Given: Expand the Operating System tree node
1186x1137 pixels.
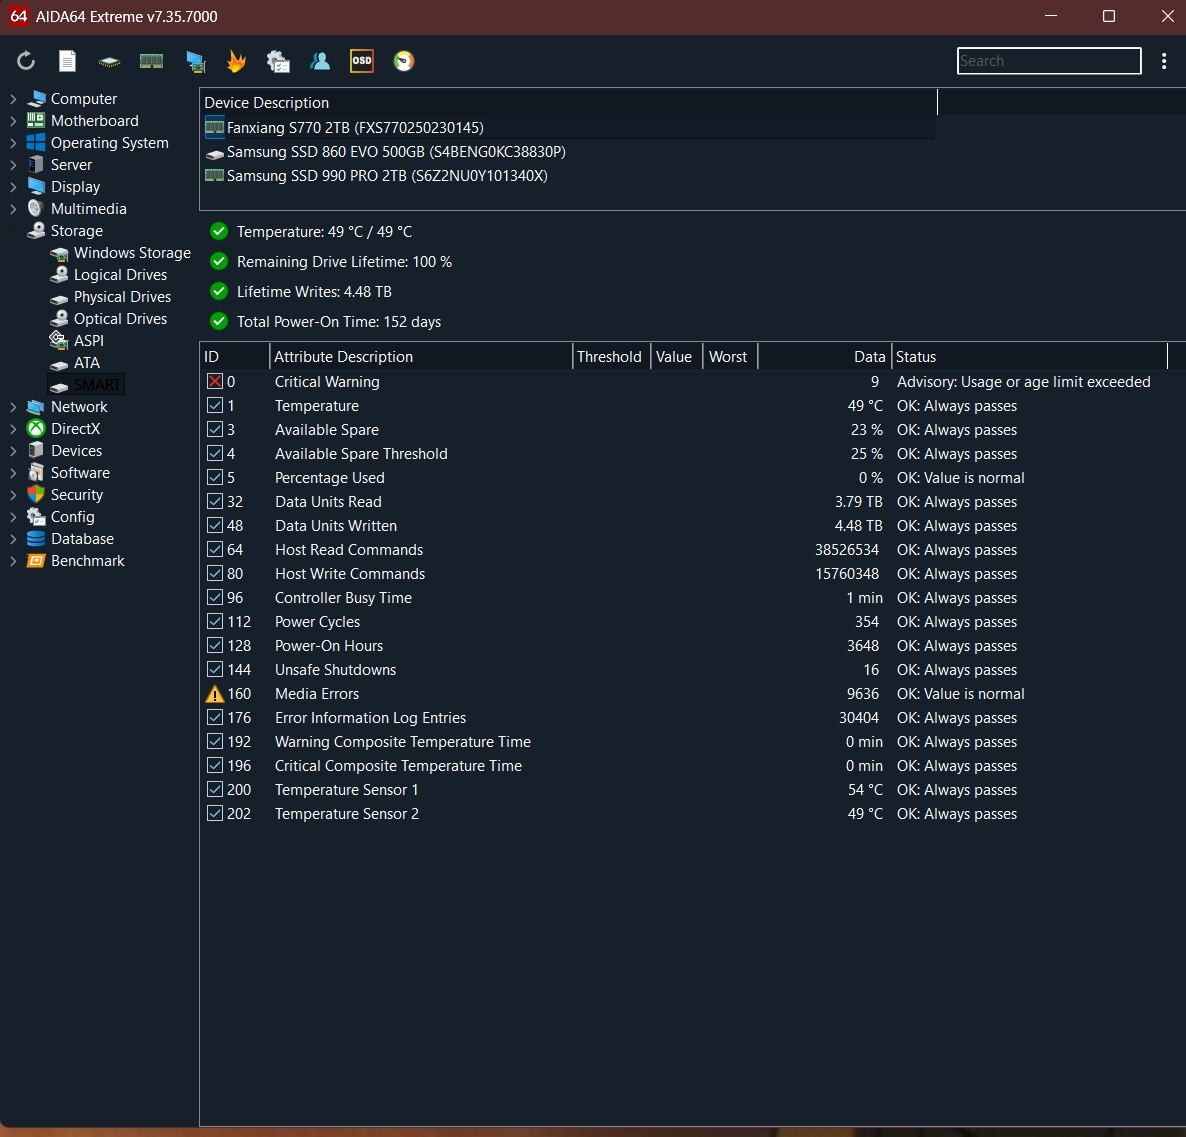Looking at the screenshot, I should (13, 143).
